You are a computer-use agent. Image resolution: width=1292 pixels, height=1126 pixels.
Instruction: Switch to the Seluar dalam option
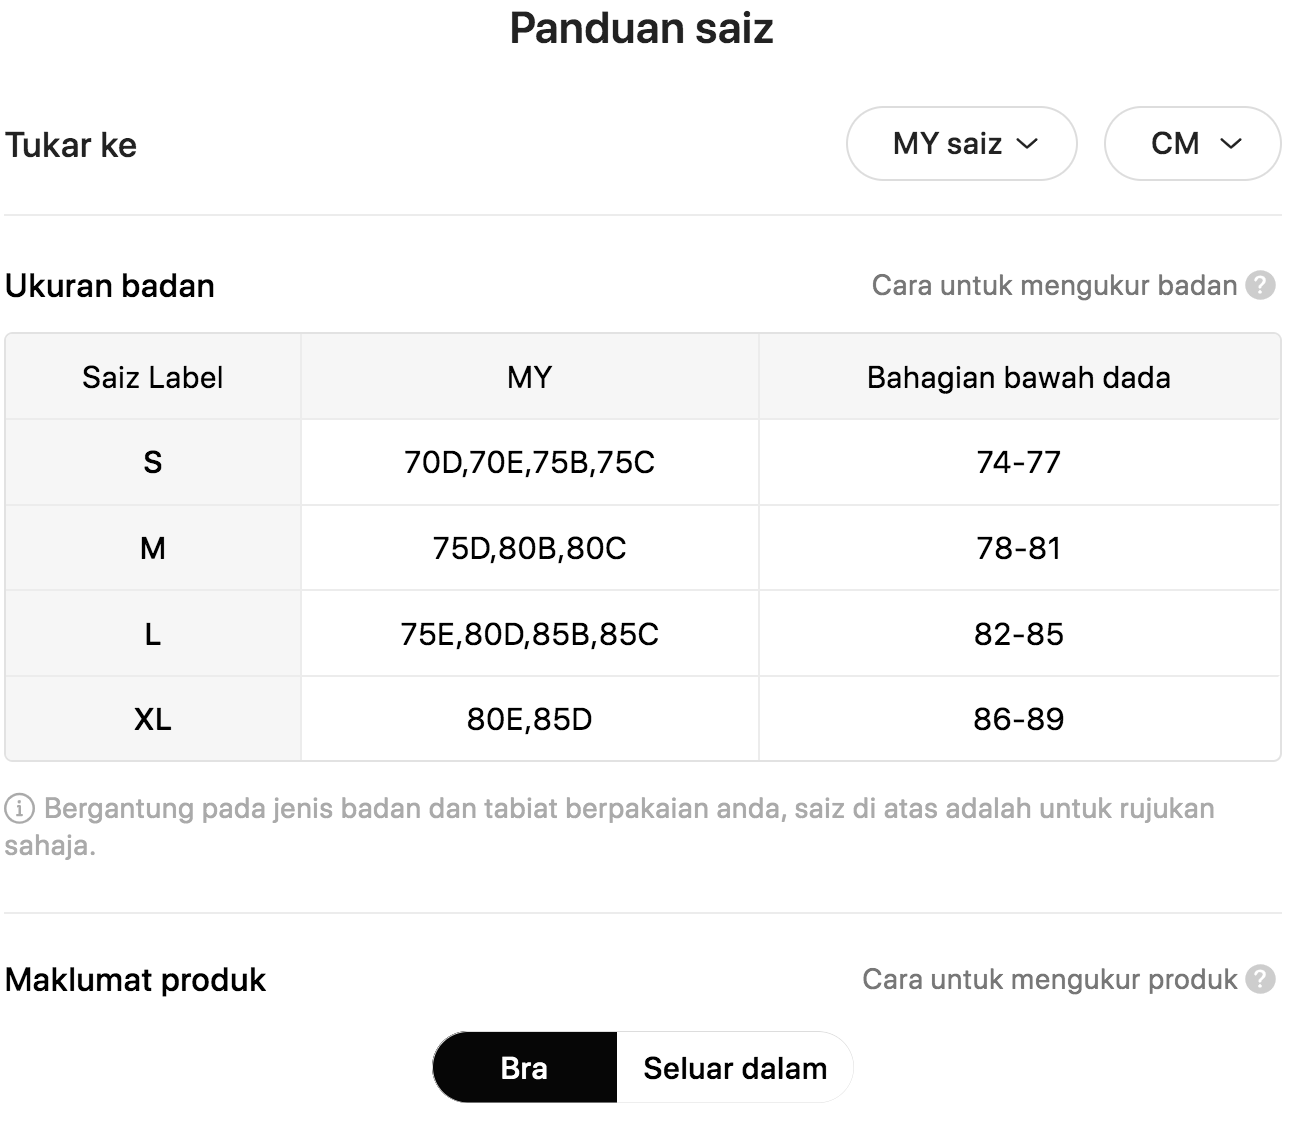click(735, 1068)
